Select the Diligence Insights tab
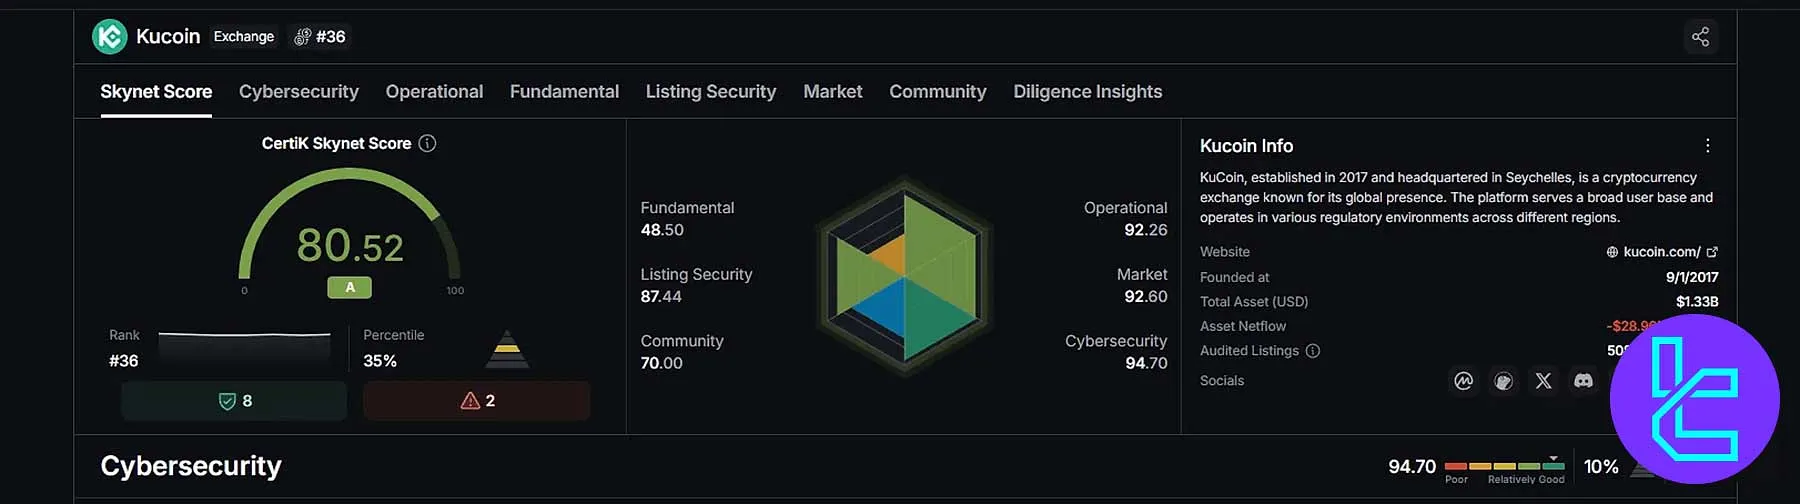This screenshot has height=504, width=1800. (1087, 92)
